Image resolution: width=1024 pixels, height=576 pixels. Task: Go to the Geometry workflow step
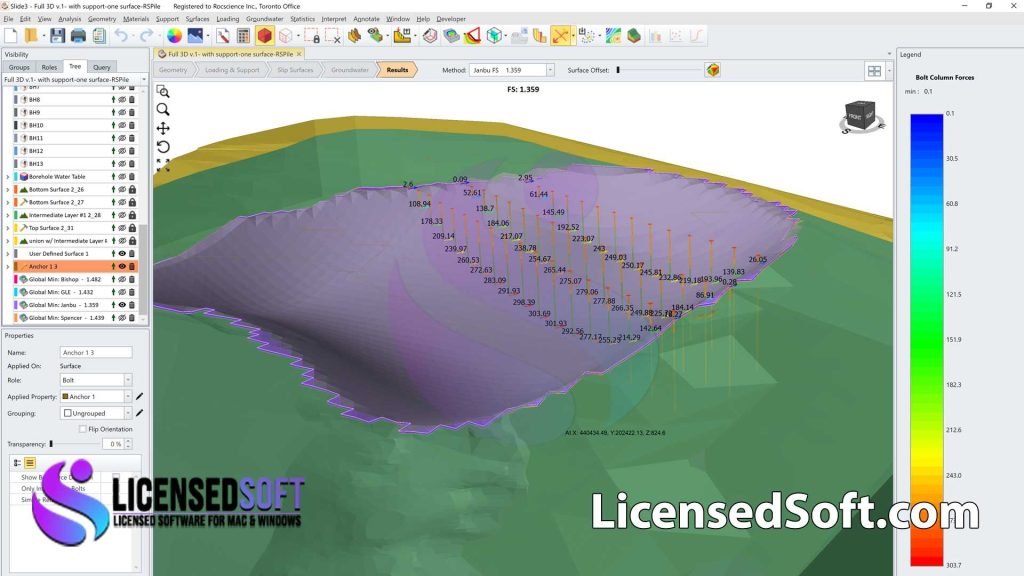click(173, 70)
